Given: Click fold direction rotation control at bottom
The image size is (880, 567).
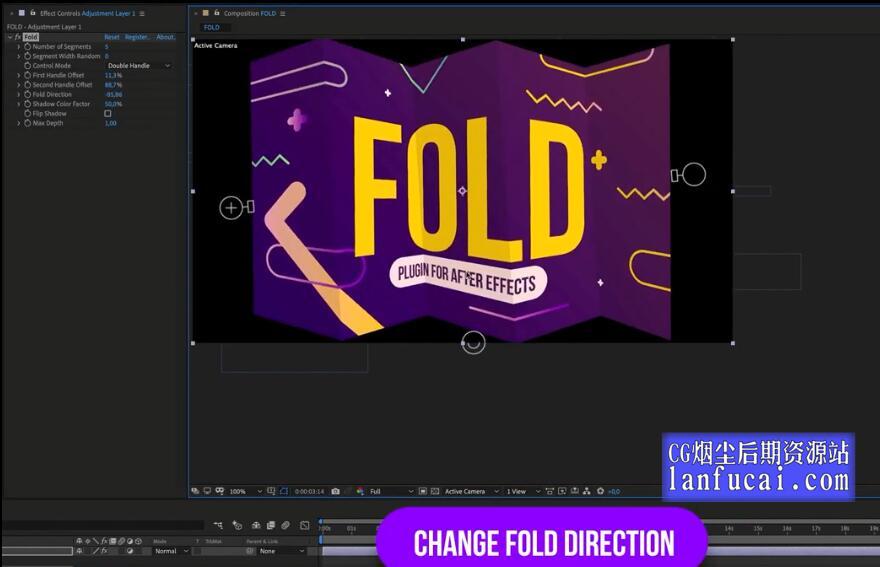Looking at the screenshot, I should (x=473, y=342).
